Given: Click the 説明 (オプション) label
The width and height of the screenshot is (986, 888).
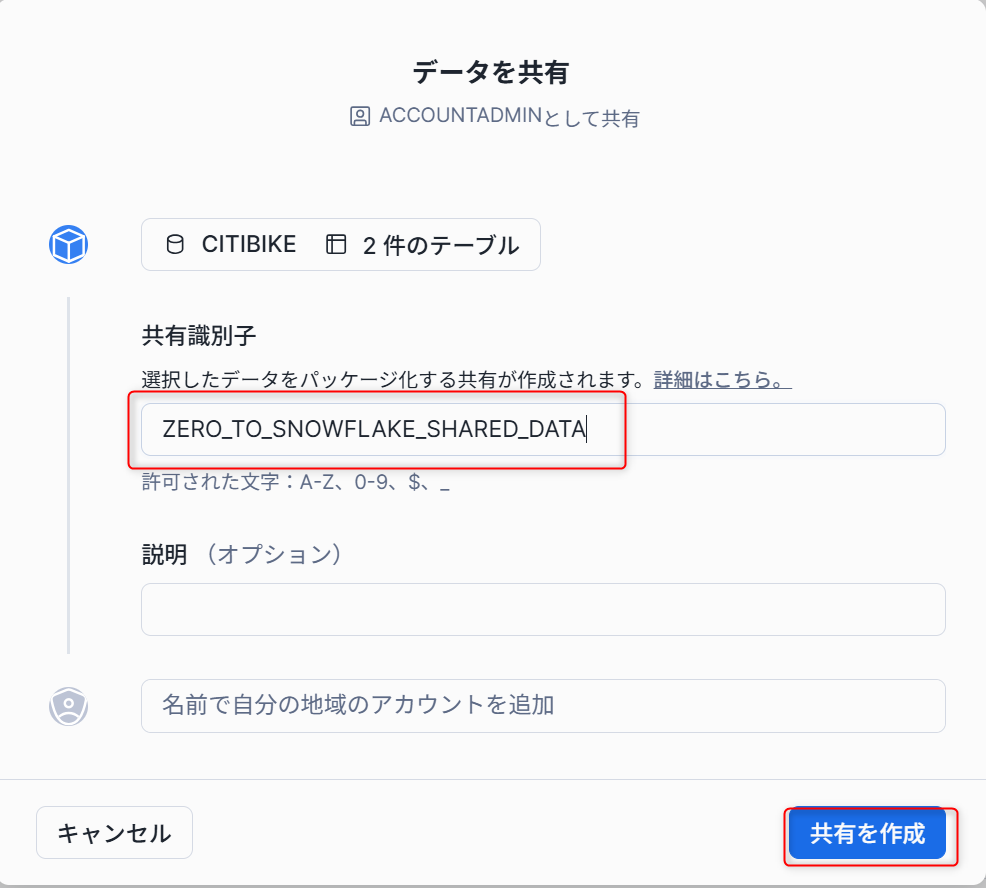Looking at the screenshot, I should point(241,554).
